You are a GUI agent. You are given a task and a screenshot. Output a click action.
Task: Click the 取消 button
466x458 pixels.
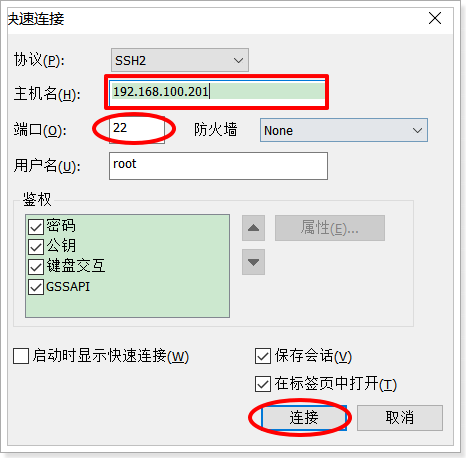click(400, 418)
